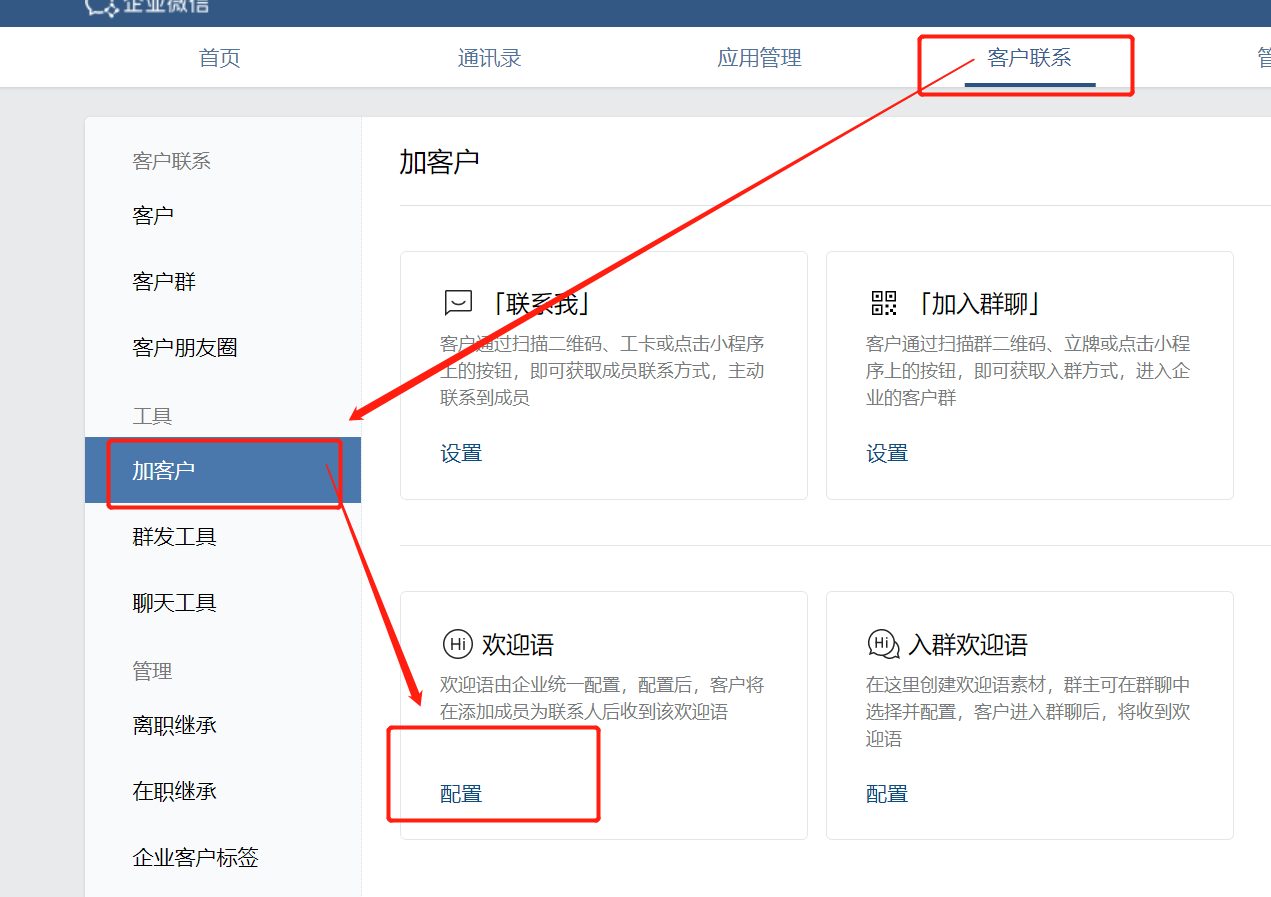The height and width of the screenshot is (897, 1271).
Task: Click the 工具 section label
Action: pyautogui.click(x=152, y=416)
